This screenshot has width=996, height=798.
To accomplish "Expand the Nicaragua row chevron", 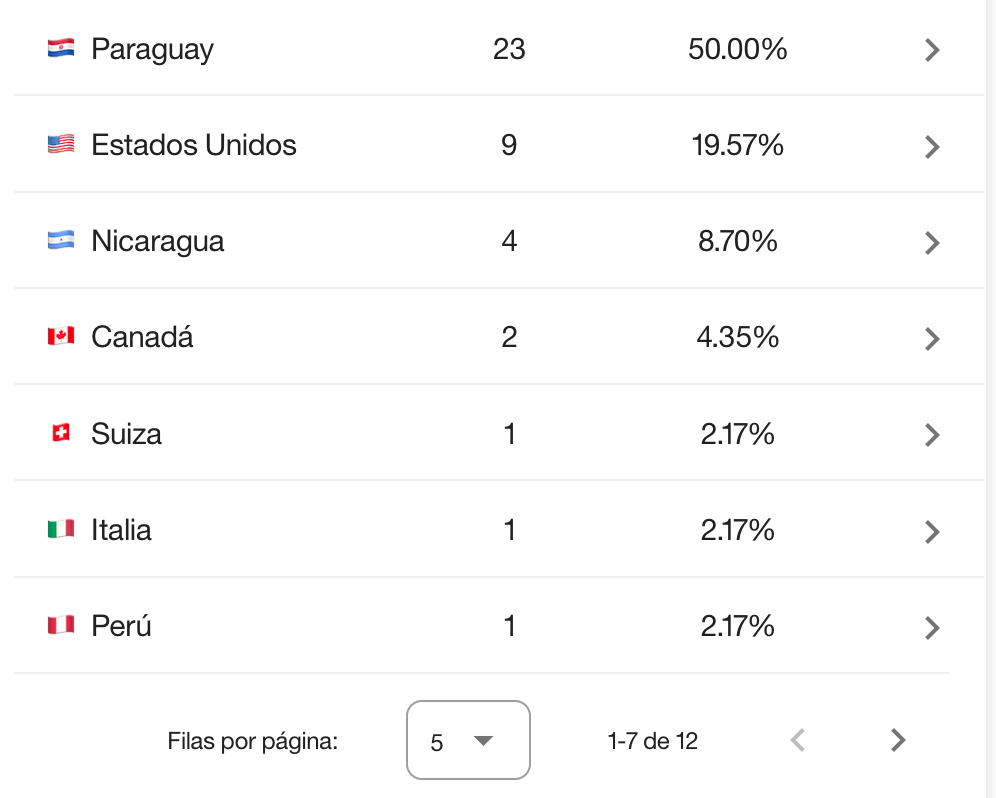I will tap(932, 243).
